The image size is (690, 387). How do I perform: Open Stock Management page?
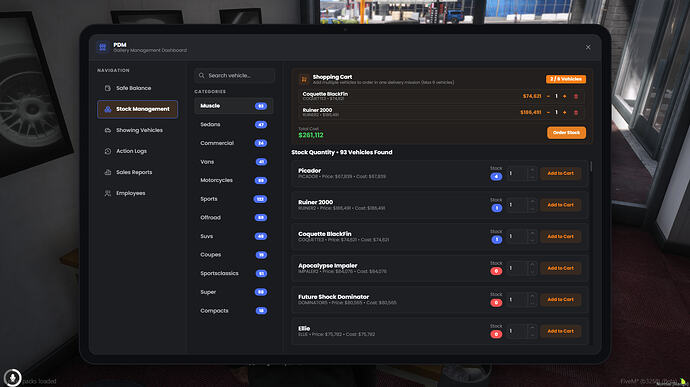click(x=137, y=109)
